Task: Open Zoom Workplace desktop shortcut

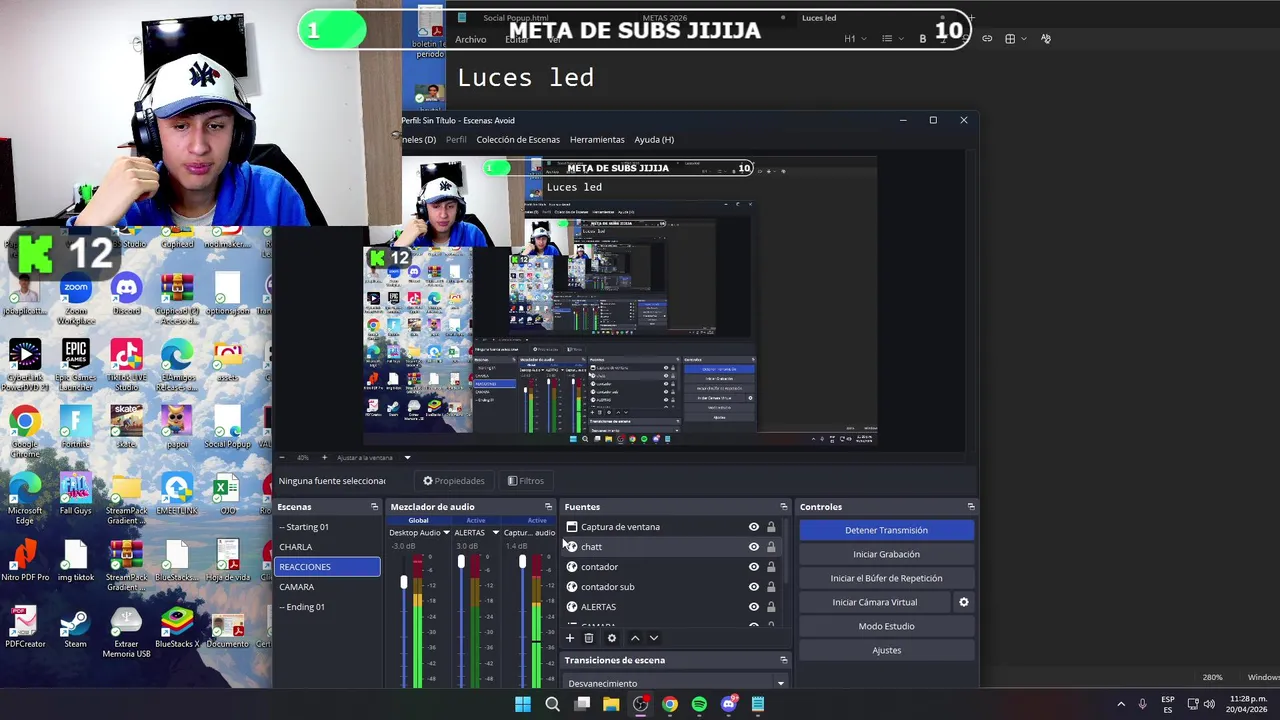Action: pos(76,301)
